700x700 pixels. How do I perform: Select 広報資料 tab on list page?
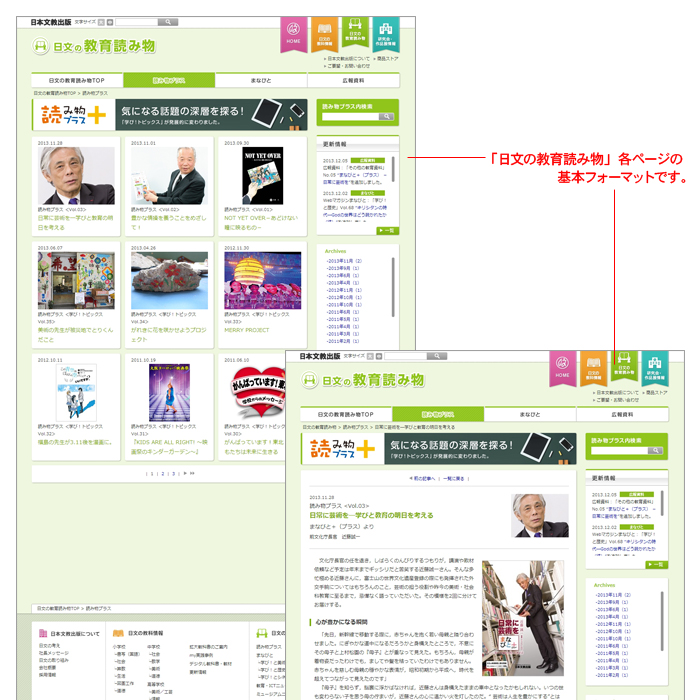point(354,80)
